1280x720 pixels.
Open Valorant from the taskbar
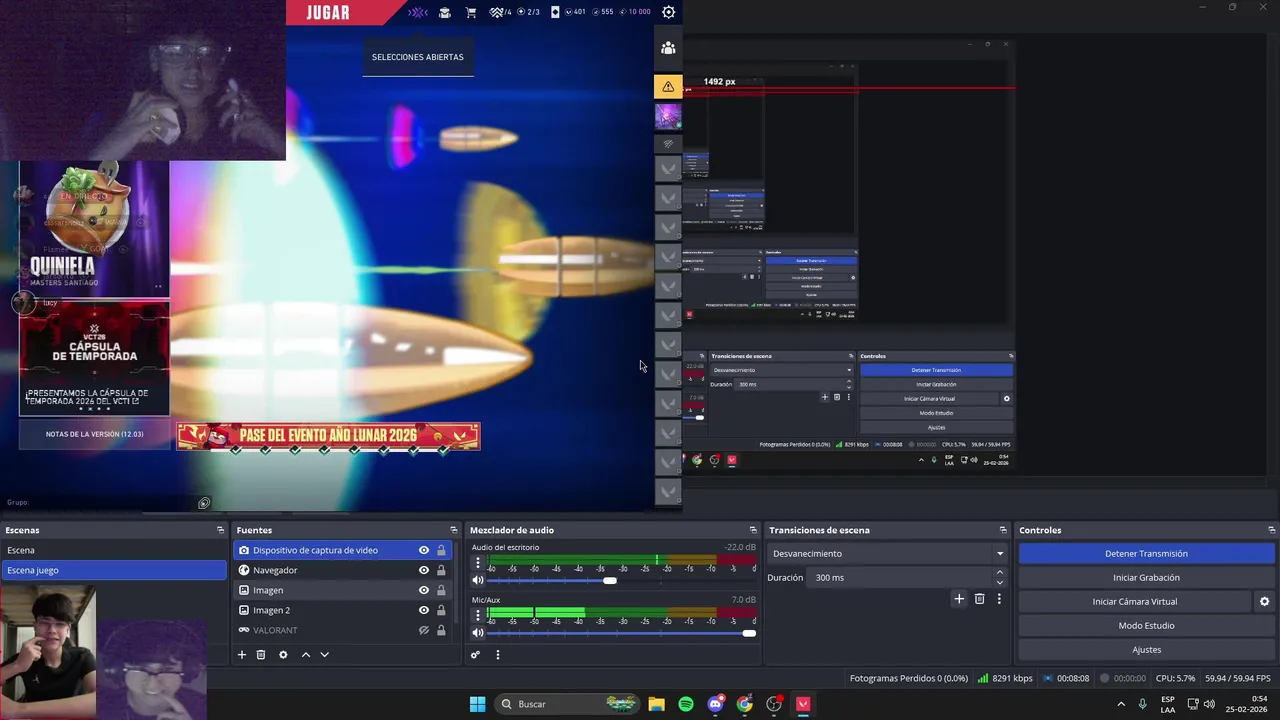click(x=803, y=704)
